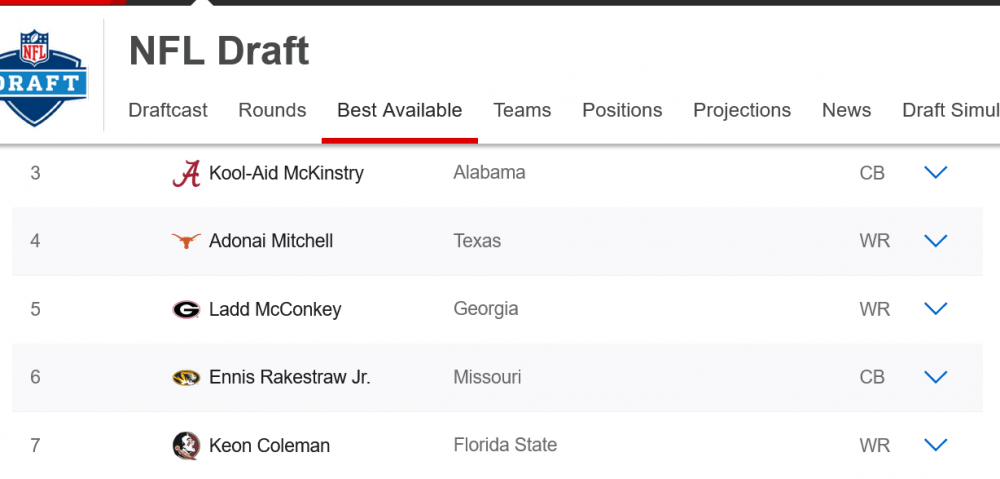Expand Keon Coleman's row chevron
Image resolution: width=1000 pixels, height=479 pixels.
[x=935, y=445]
